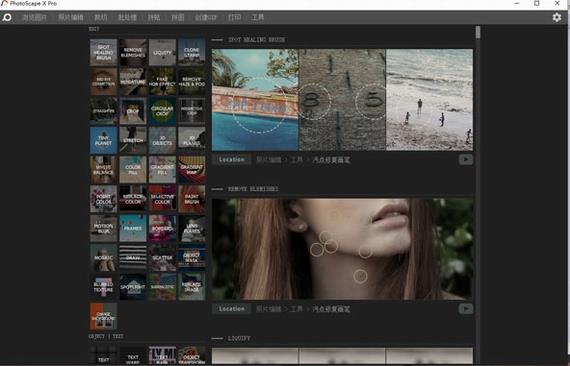Screen dimensions: 570x366
Task: Open the Red Eye Correction tile
Action: (104, 81)
